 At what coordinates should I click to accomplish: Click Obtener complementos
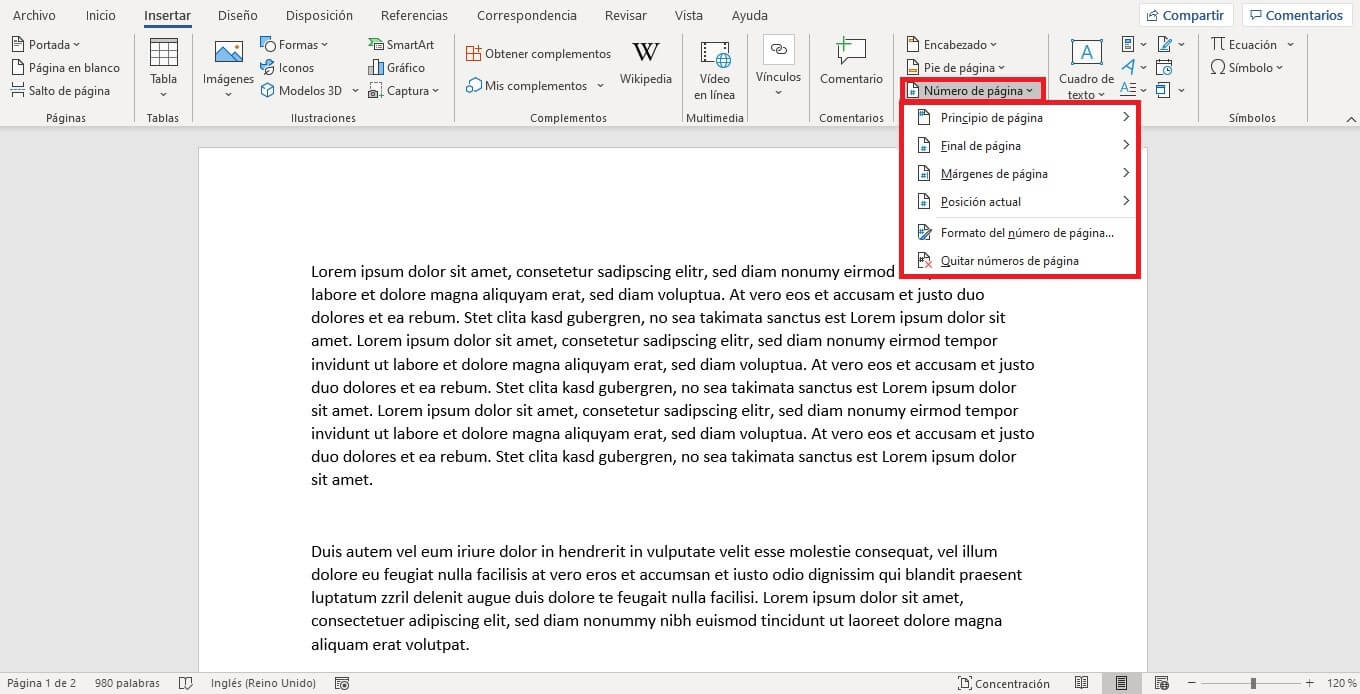point(538,54)
